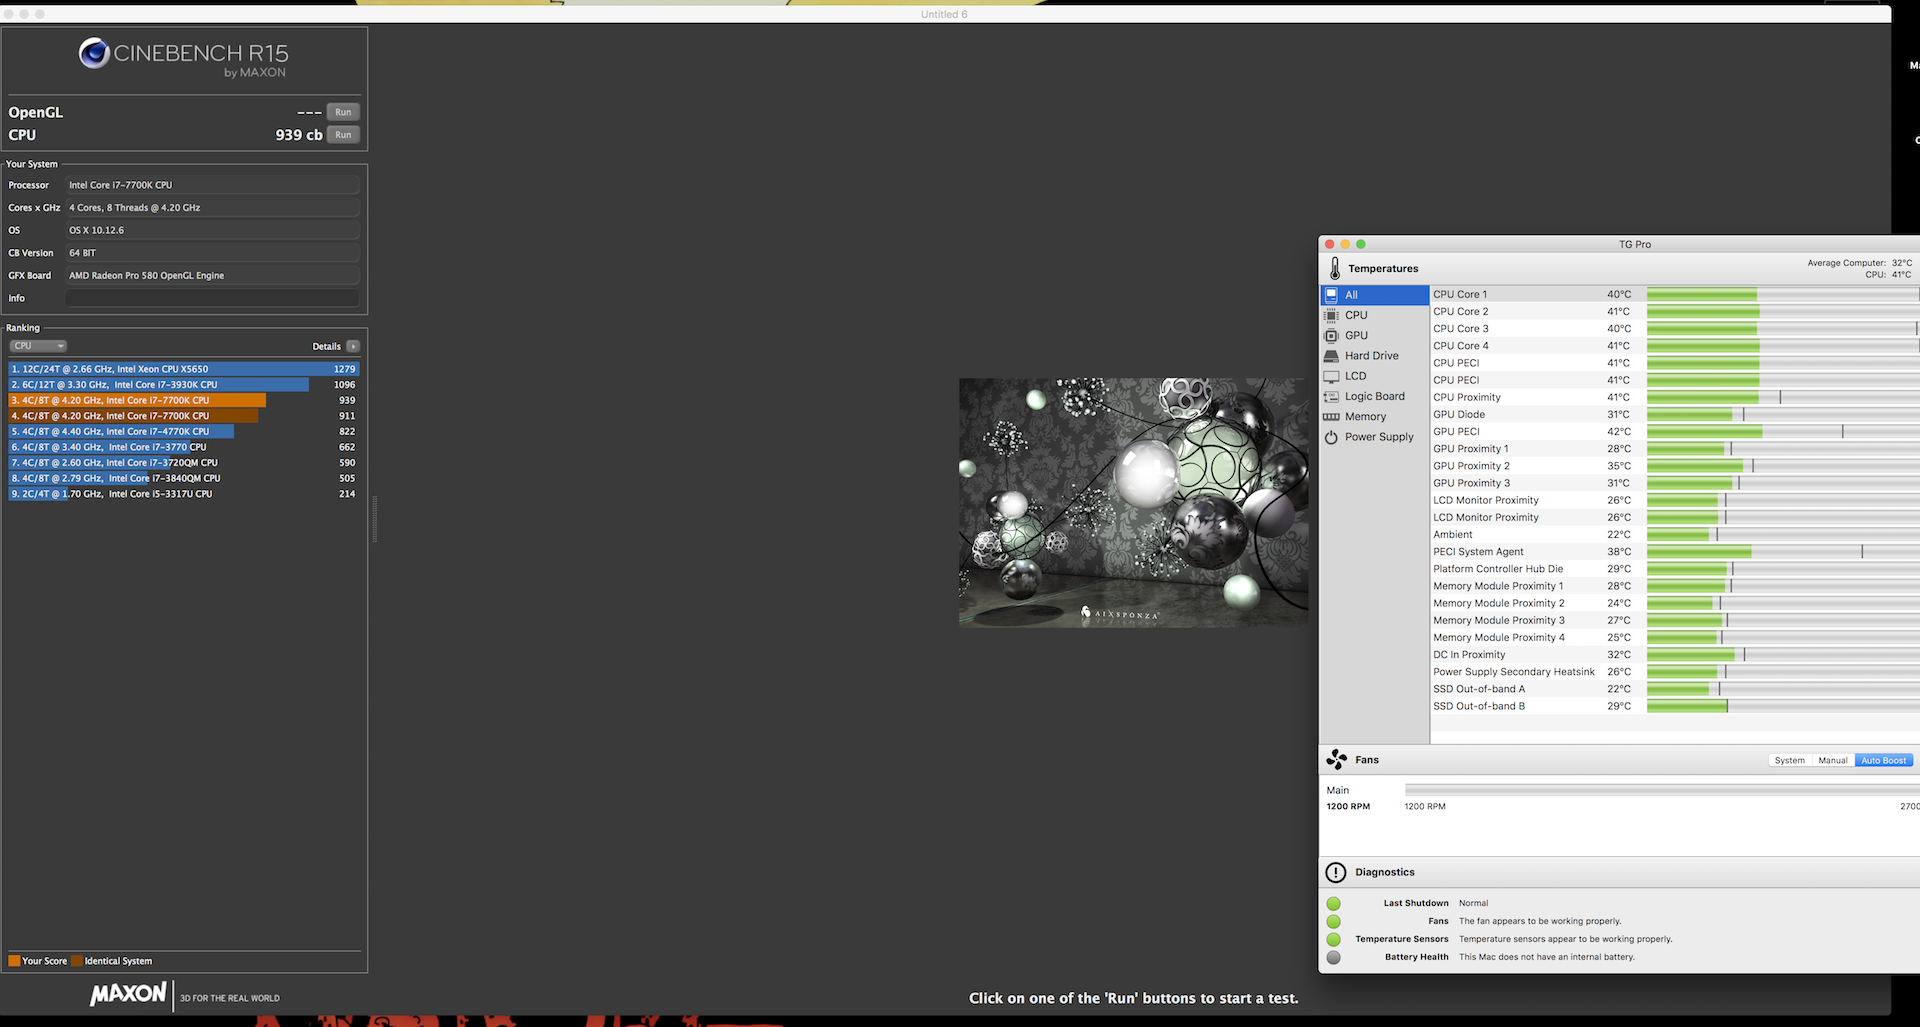Select ranking row 9 Core i5-3317U
The image size is (1920, 1027).
point(184,494)
